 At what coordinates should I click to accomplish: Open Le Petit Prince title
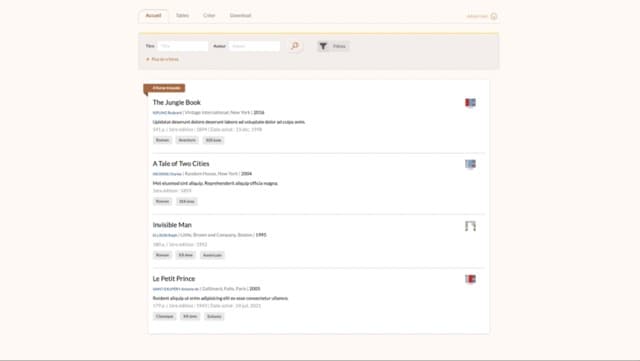click(173, 279)
